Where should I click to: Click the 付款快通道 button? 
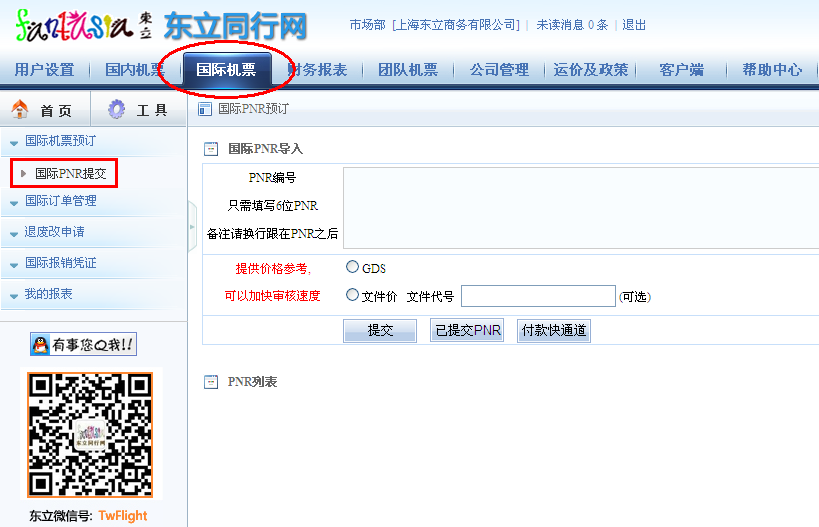tap(554, 330)
